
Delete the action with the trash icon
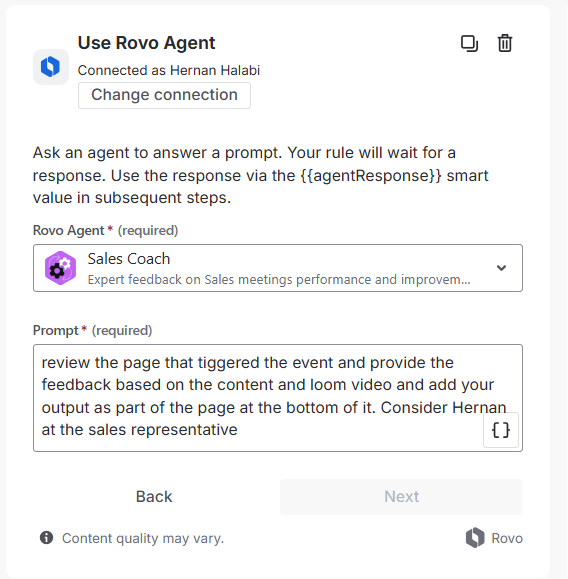tap(504, 44)
